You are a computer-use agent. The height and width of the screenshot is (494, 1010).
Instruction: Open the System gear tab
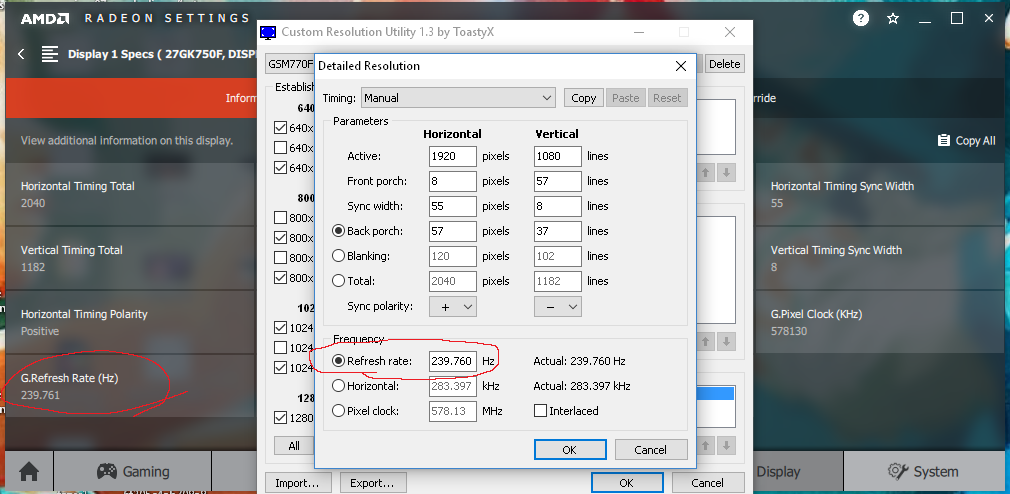[923, 471]
